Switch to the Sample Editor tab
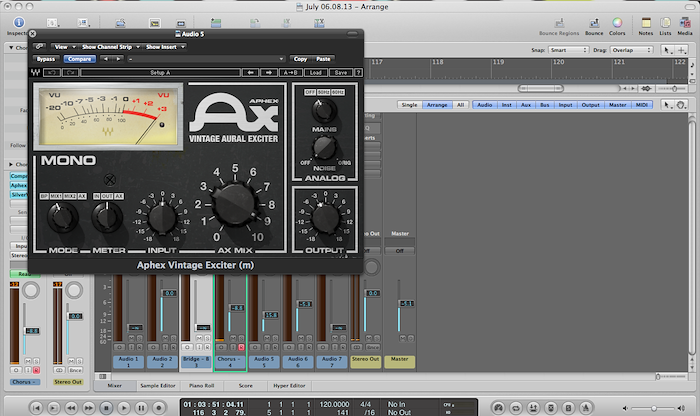Screen dimensions: 700x416 pyautogui.click(x=158, y=386)
